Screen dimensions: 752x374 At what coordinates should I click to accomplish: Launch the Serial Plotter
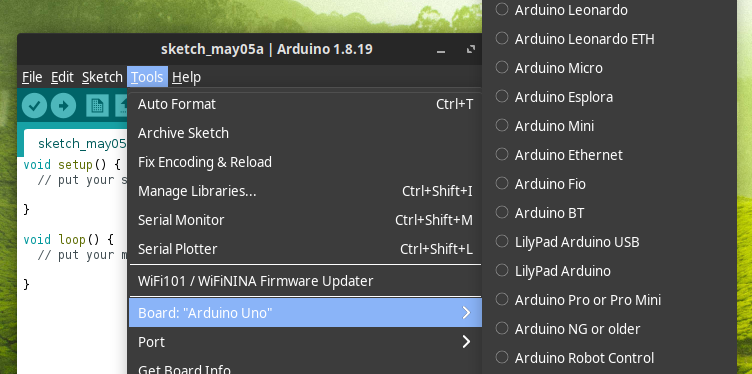point(305,249)
